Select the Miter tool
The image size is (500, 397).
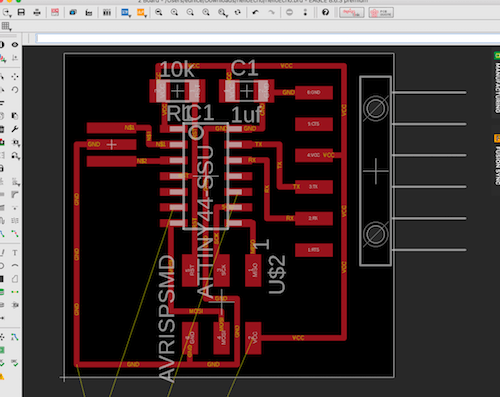15,194
